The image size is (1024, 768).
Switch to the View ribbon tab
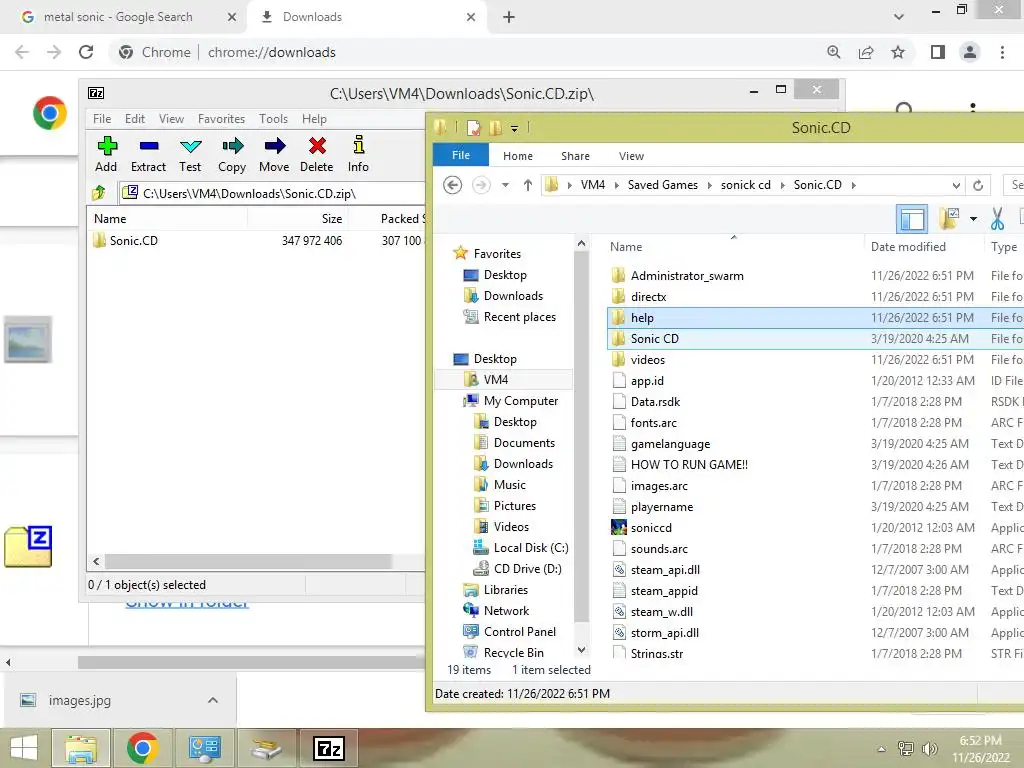(x=632, y=156)
